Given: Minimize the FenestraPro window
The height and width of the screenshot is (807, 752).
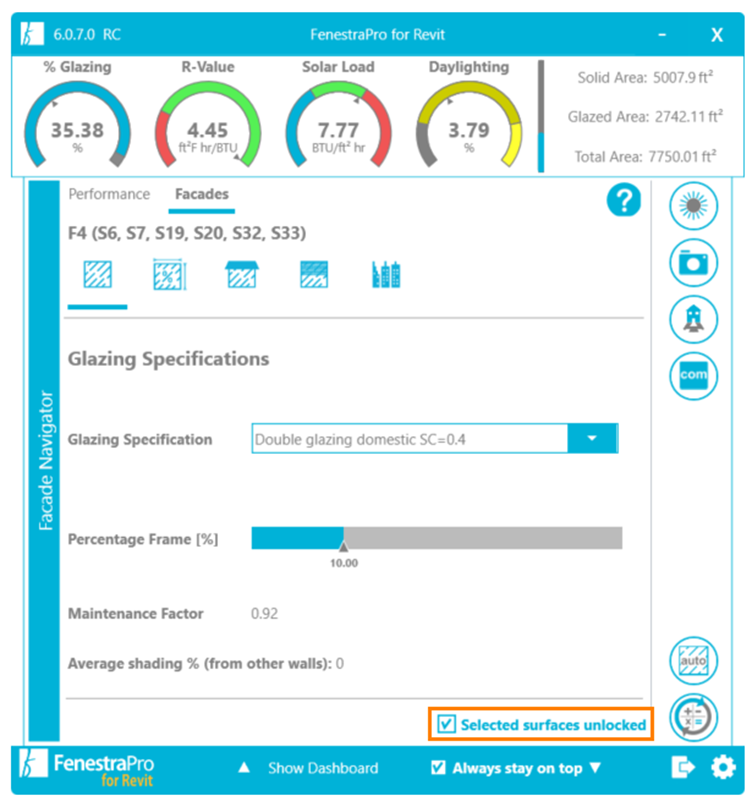Looking at the screenshot, I should click(662, 34).
